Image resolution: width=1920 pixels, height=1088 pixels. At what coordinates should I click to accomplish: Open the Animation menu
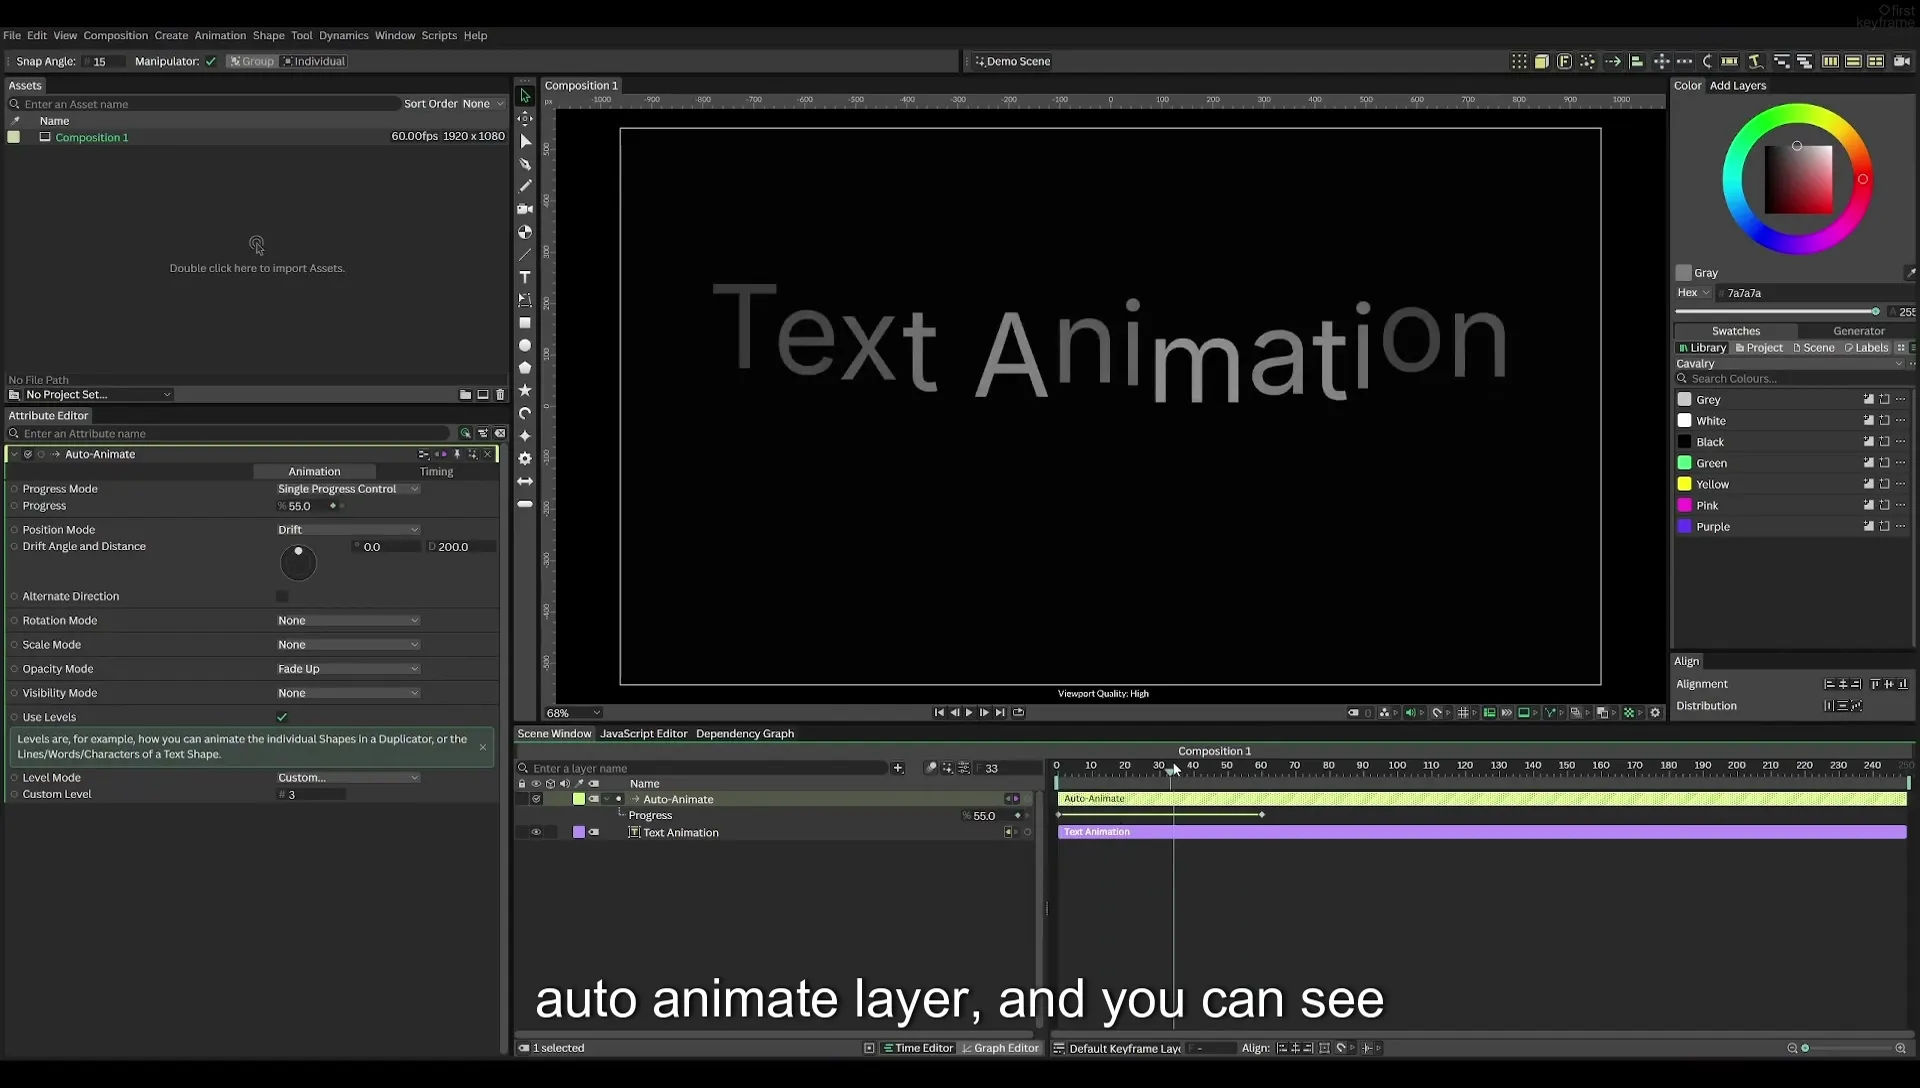pyautogui.click(x=220, y=35)
